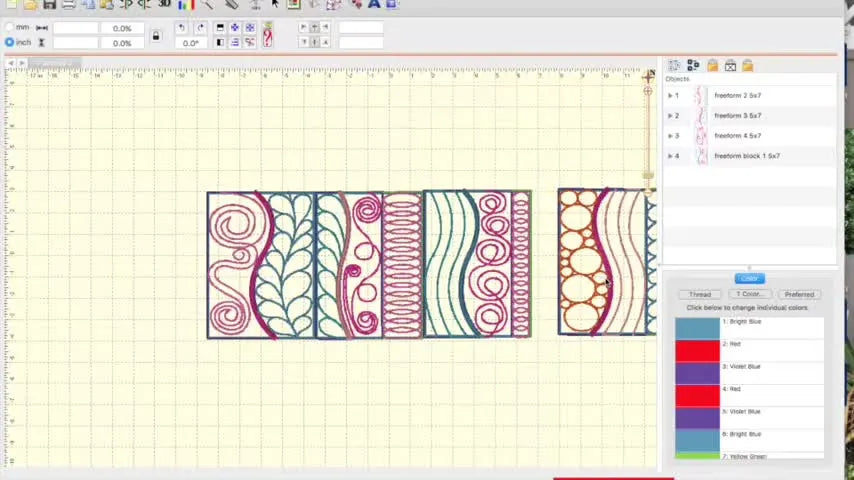
Task: Change color 1 Bright Blue swatch
Action: point(697,329)
